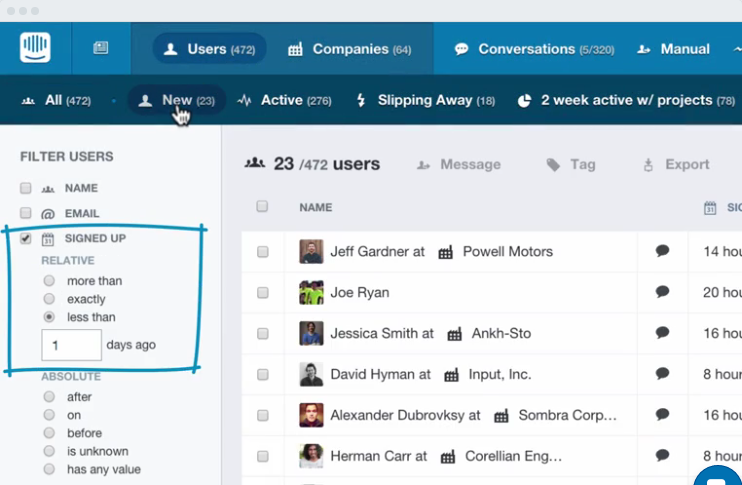The width and height of the screenshot is (742, 485).
Task: Select the Active (276) segment
Action: coord(284,100)
